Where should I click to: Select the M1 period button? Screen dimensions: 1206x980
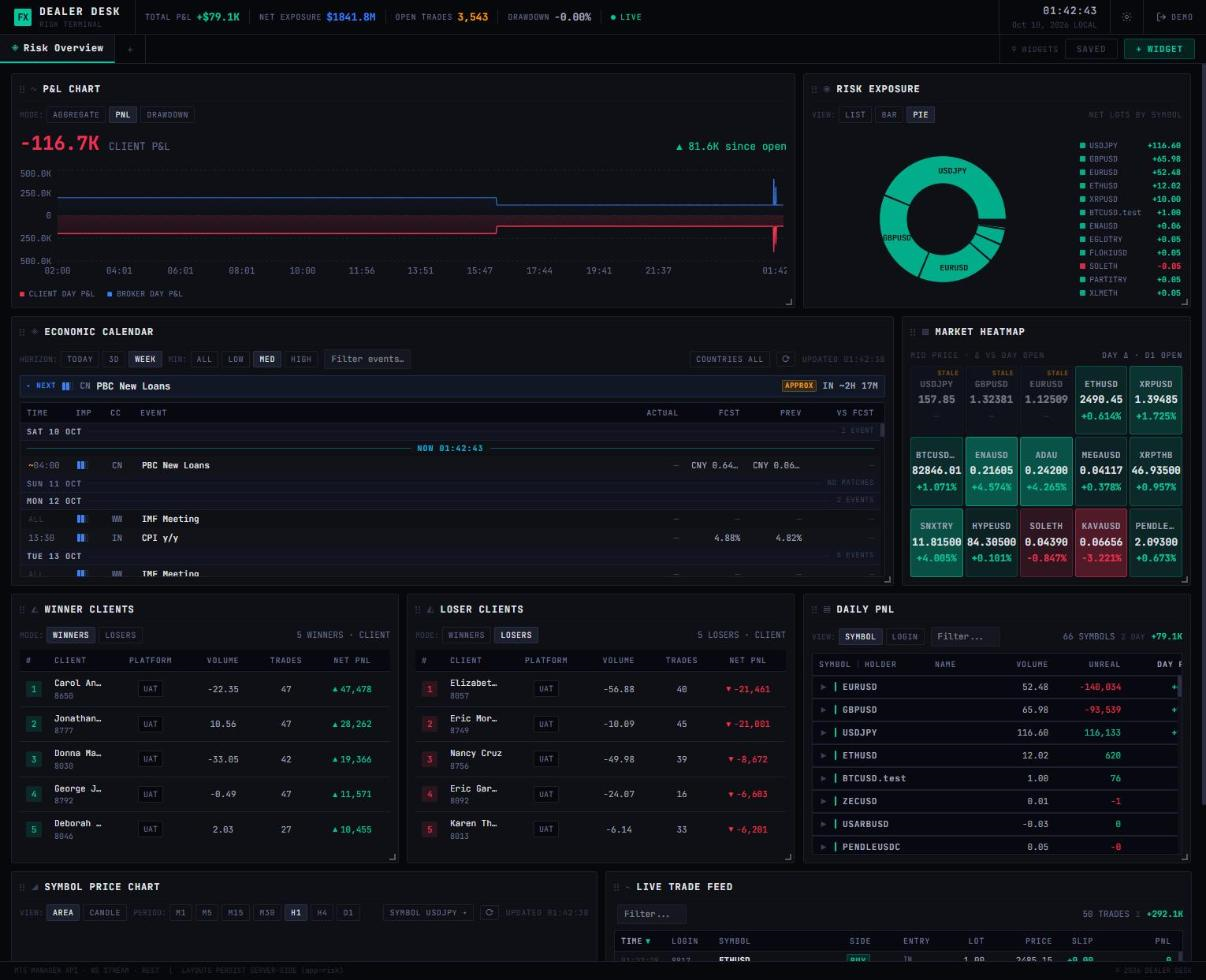[180, 912]
